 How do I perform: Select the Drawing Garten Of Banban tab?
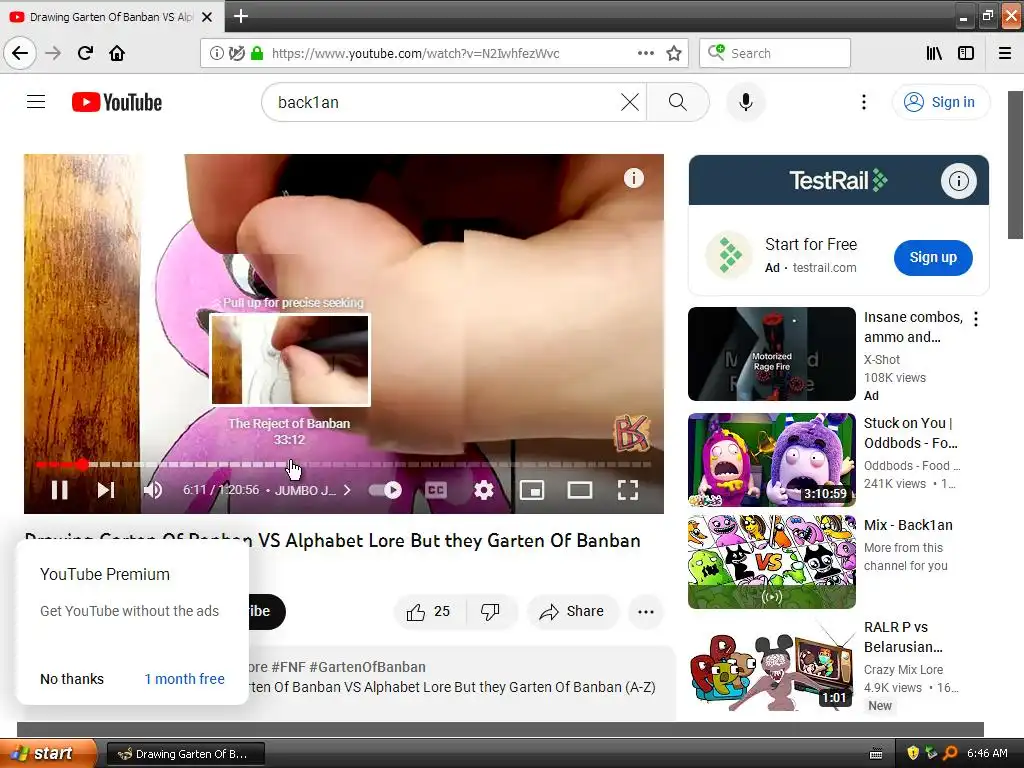coord(111,17)
